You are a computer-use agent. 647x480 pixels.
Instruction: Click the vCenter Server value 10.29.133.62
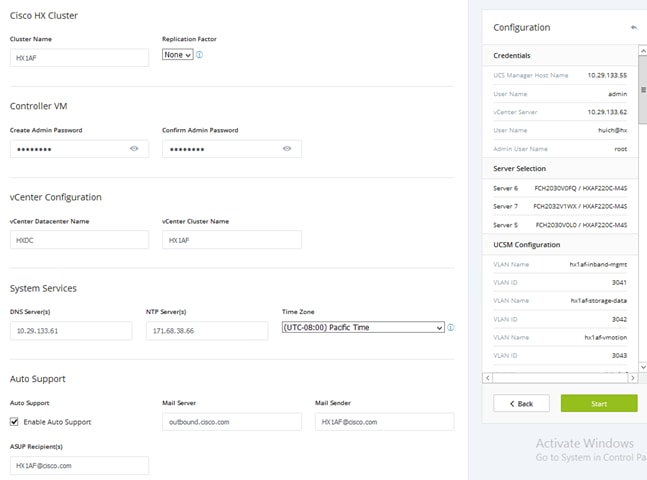coord(607,112)
